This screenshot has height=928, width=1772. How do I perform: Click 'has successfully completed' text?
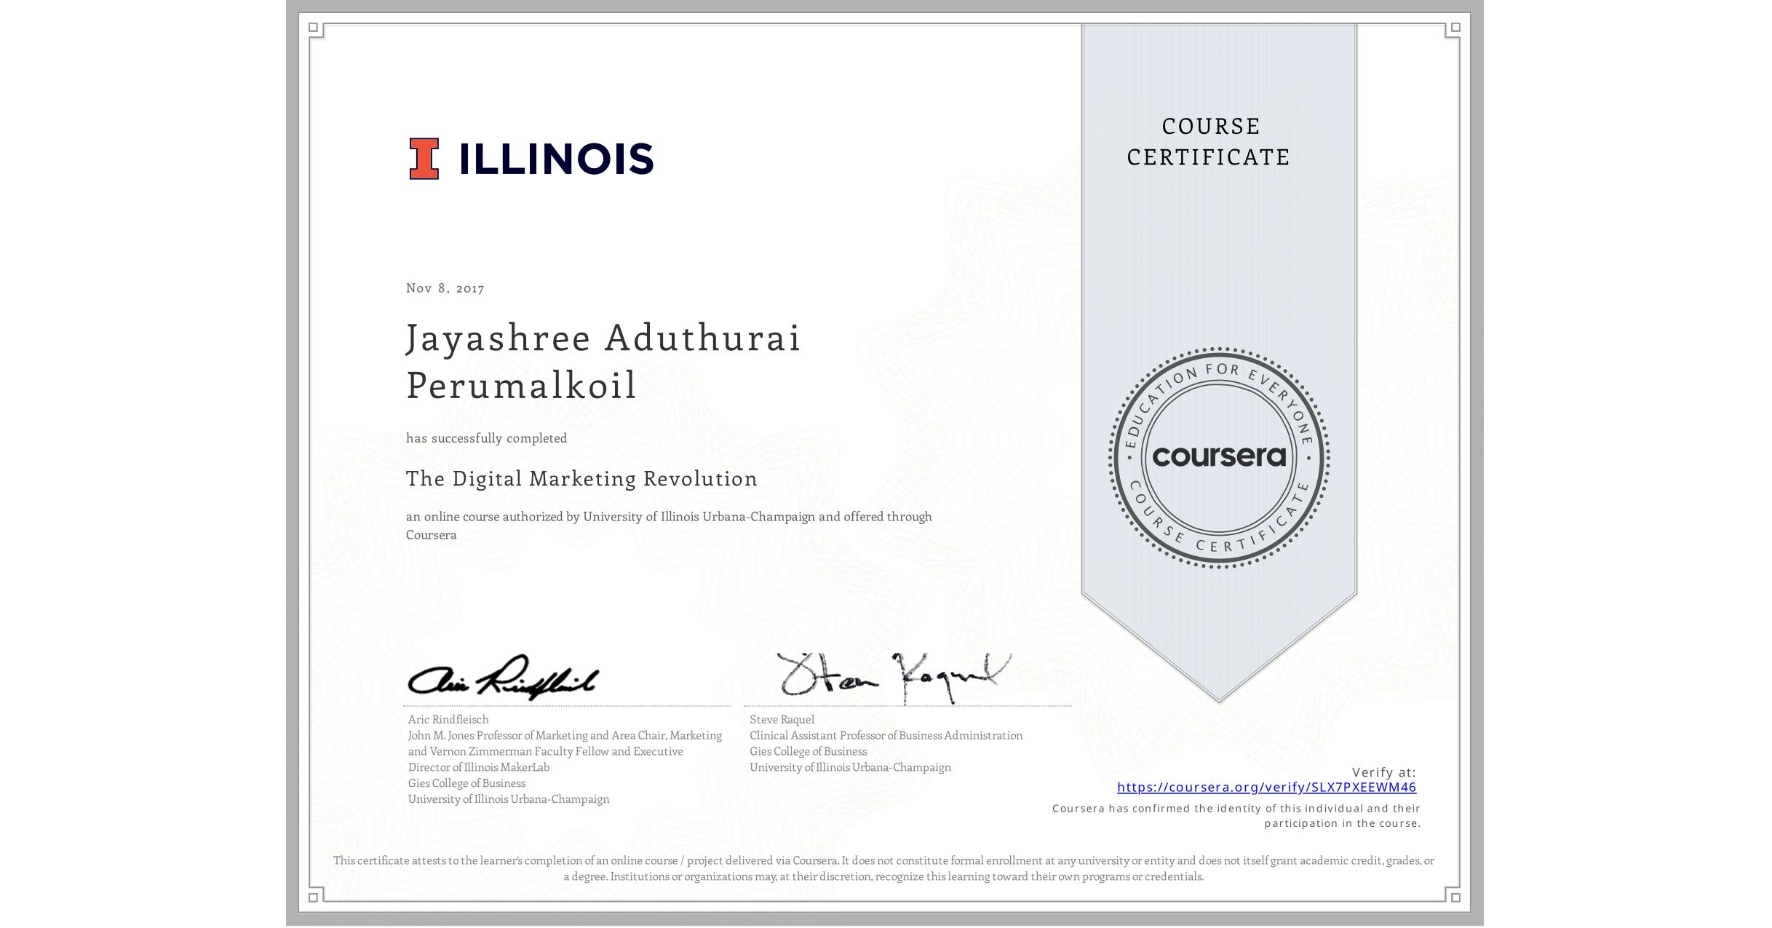[486, 438]
